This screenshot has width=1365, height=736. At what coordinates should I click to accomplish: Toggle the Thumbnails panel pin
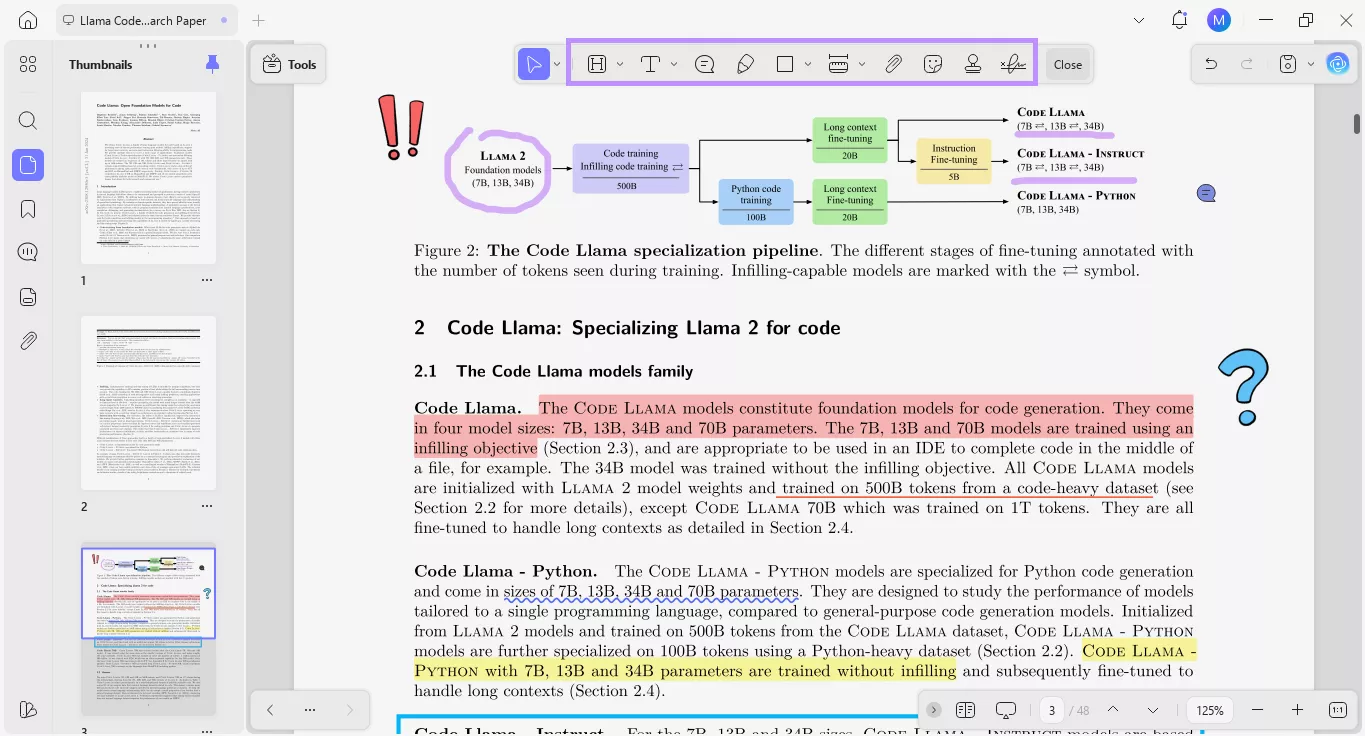(x=211, y=63)
